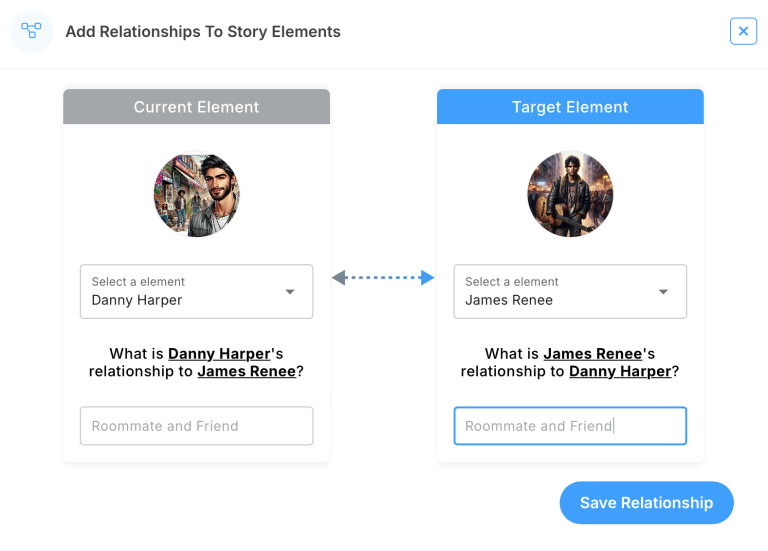Focus the Target Element relationship text field
Image resolution: width=768 pixels, height=551 pixels.
[570, 426]
